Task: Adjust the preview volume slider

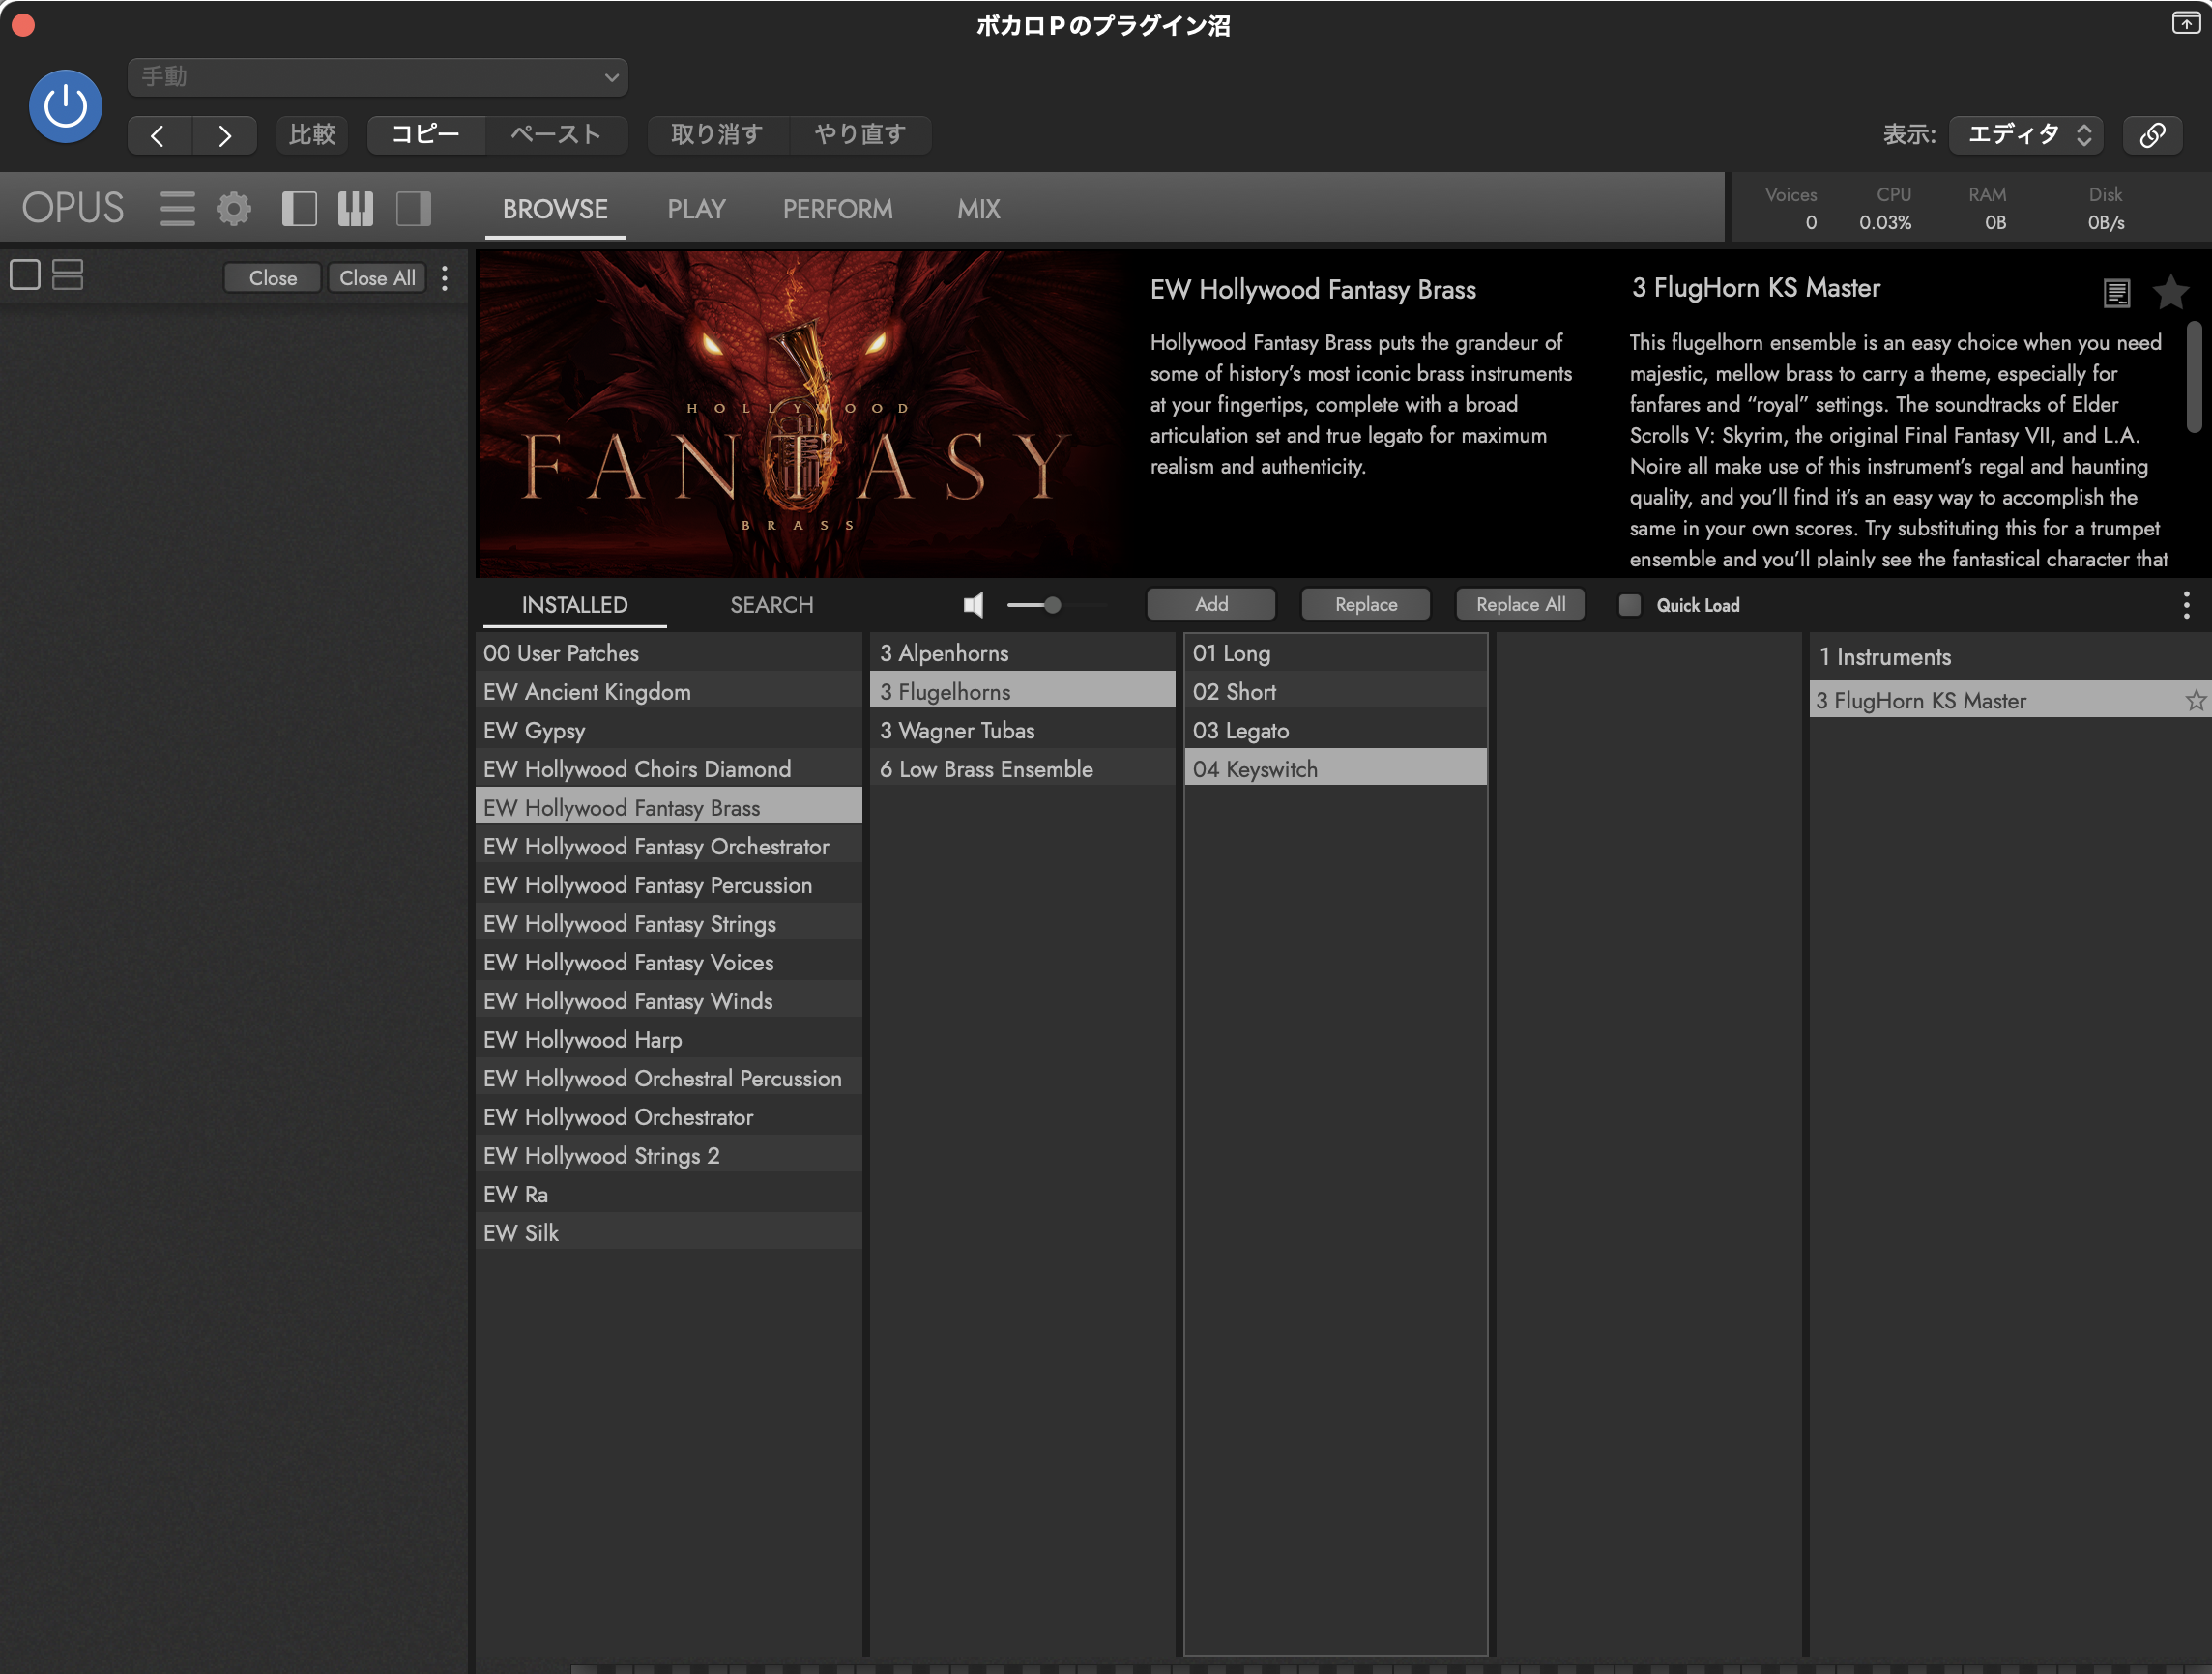Action: pos(1052,605)
